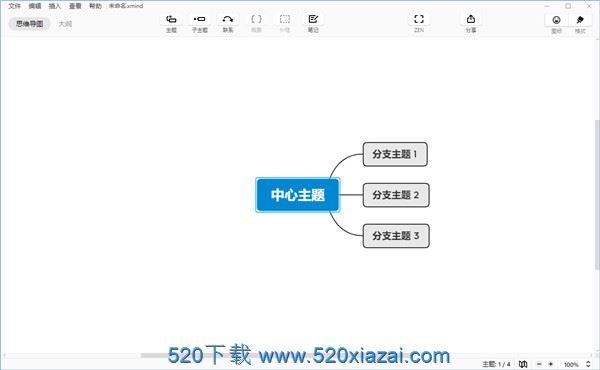Screen dimensions: 600x370
Task: Click the vertical scrollbar thumb
Action: tap(597, 194)
